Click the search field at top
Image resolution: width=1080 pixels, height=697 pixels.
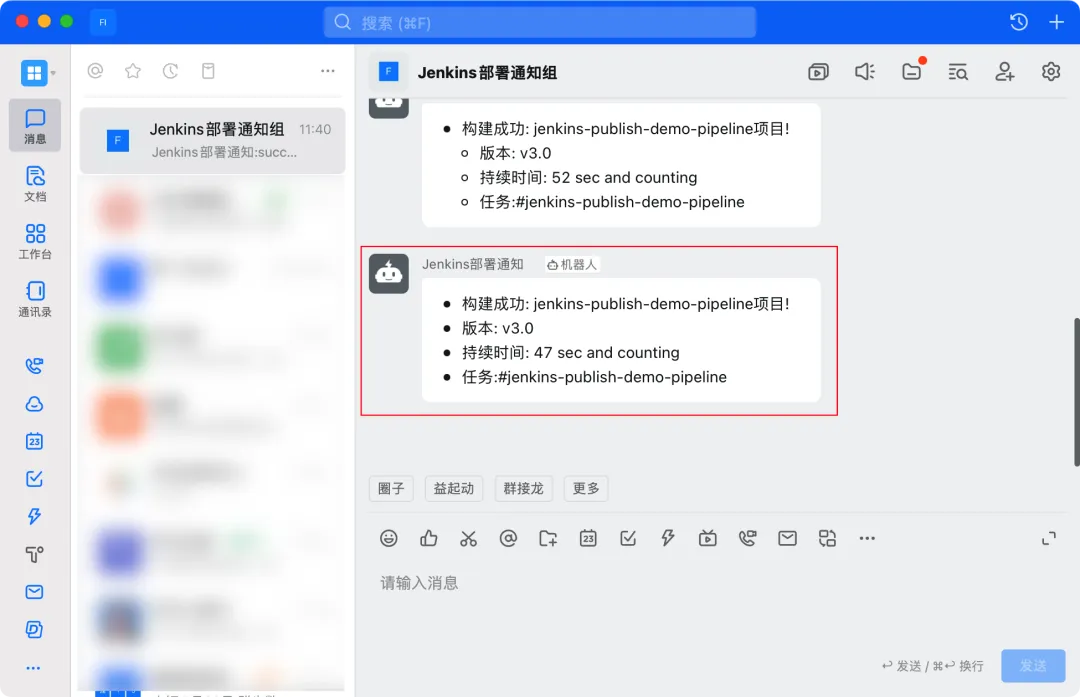tap(540, 23)
